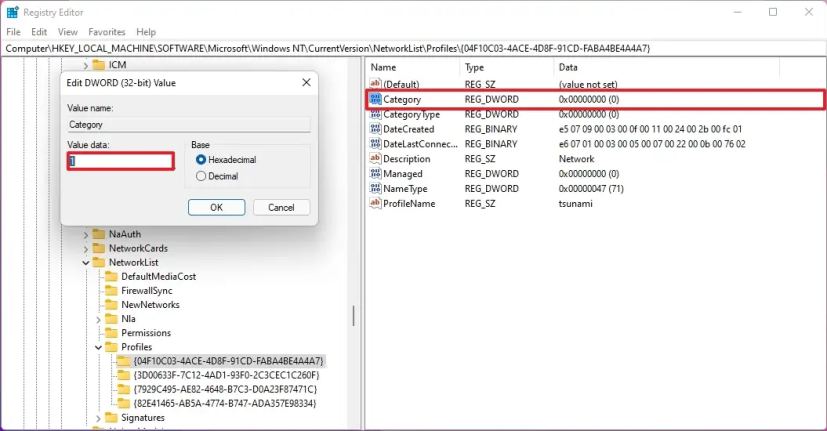Open the File menu
This screenshot has height=431, width=827.
(13, 32)
